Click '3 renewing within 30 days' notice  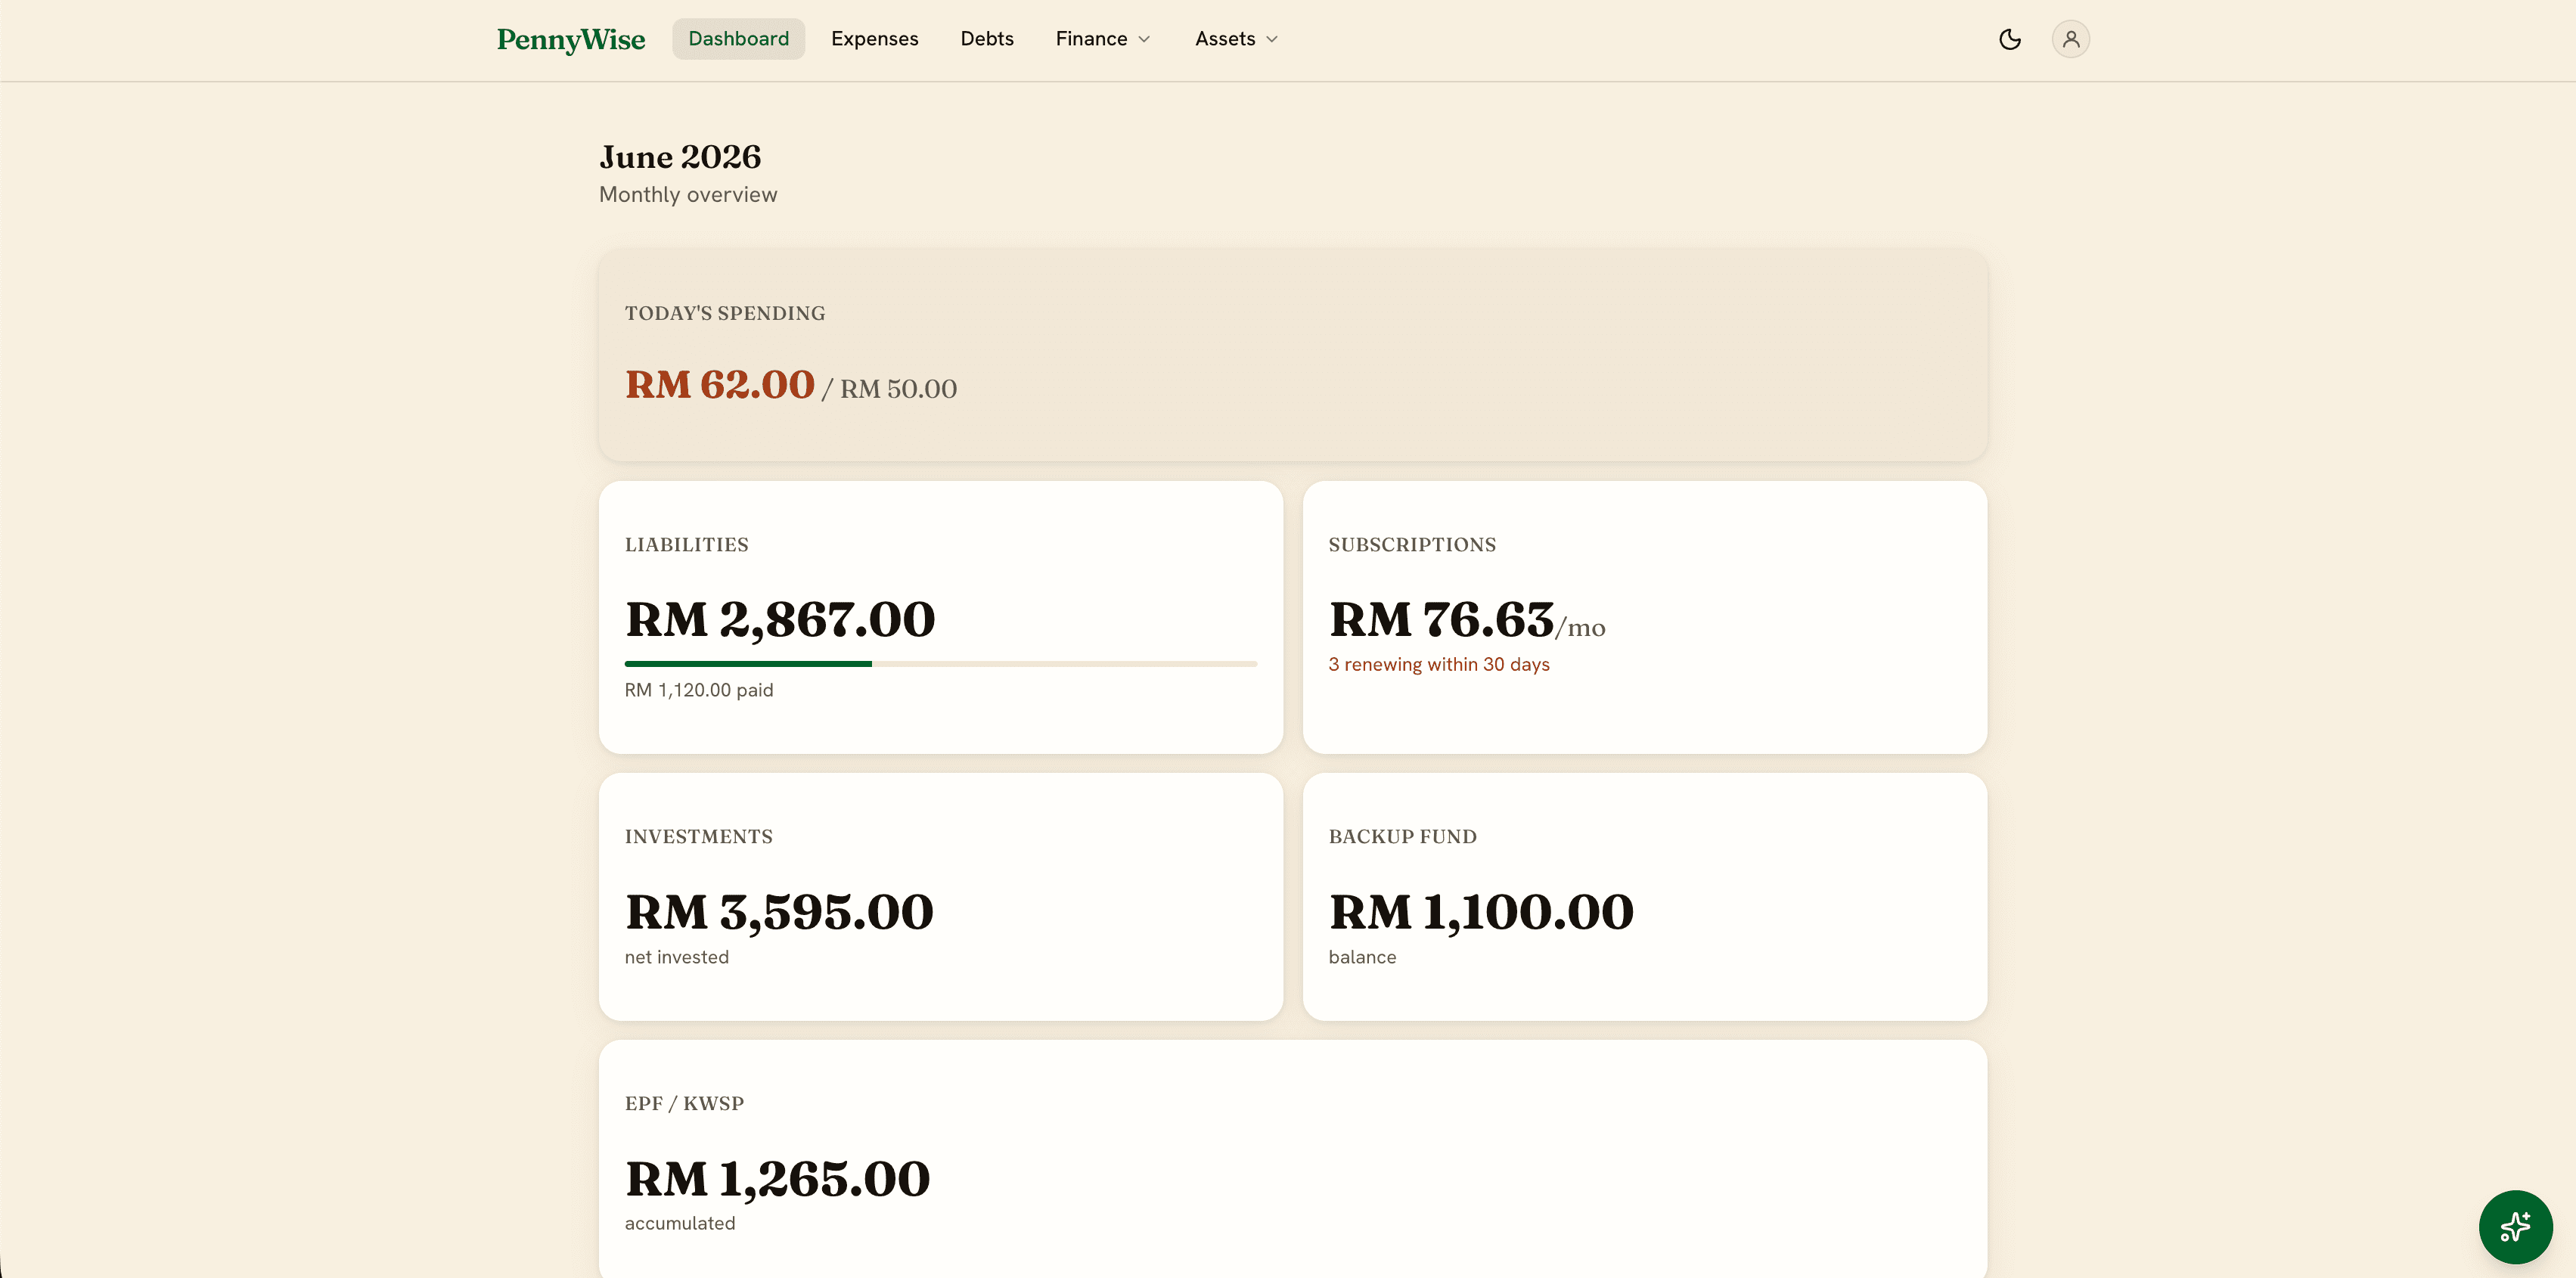coord(1438,664)
